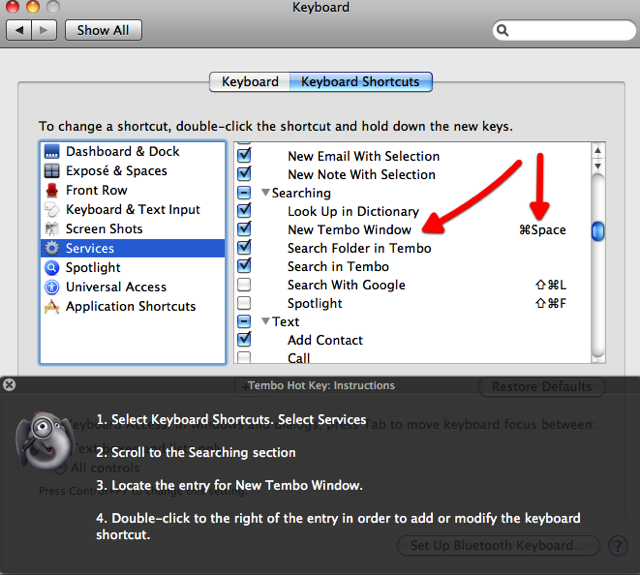
Task: Toggle the Text group checkbox
Action: (244, 322)
